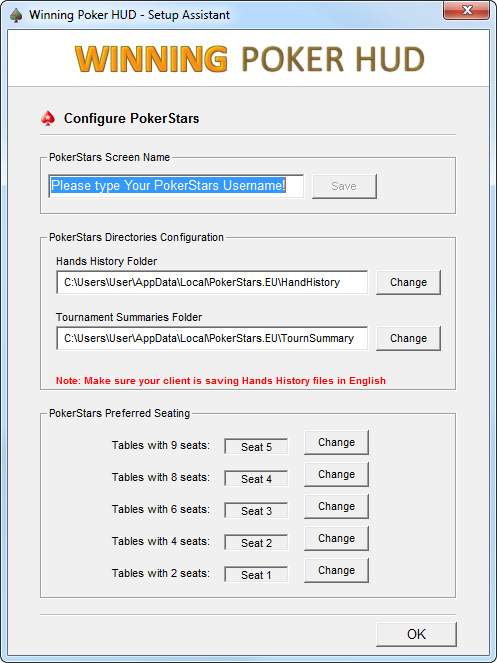Viewport: 497px width, 663px height.
Task: Click the 'Tournament Summaries Folder' label
Action: 129,317
